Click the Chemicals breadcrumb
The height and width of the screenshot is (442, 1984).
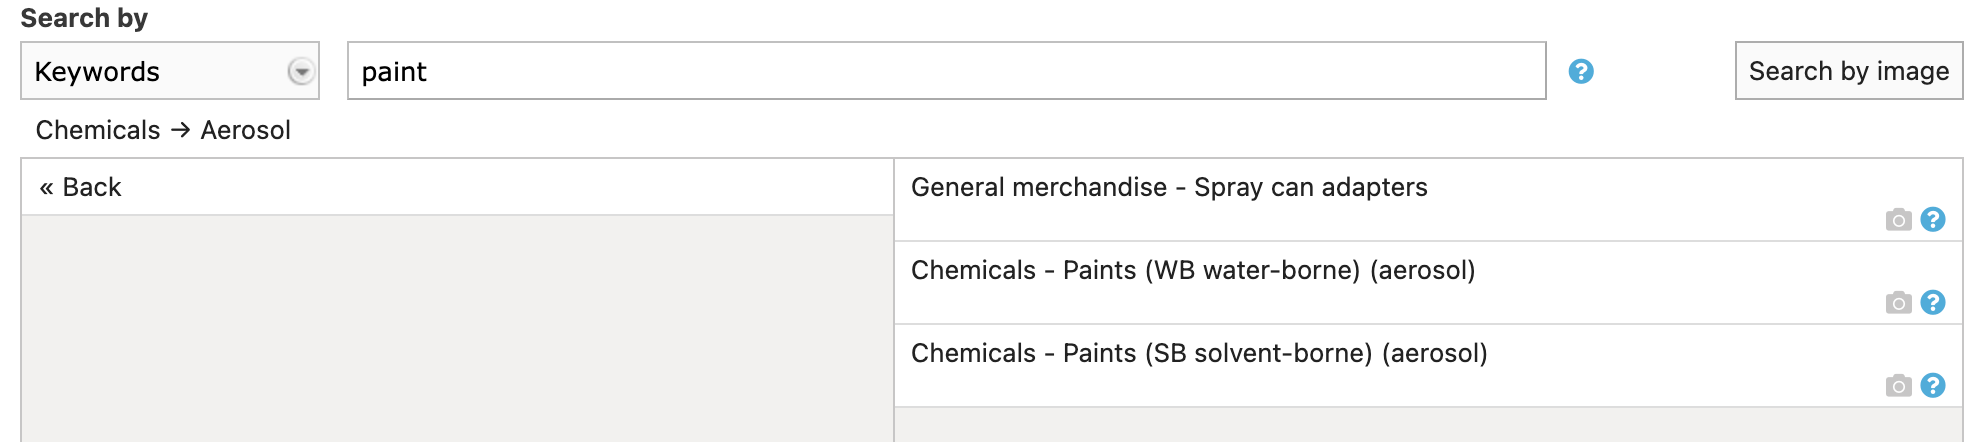(x=98, y=130)
